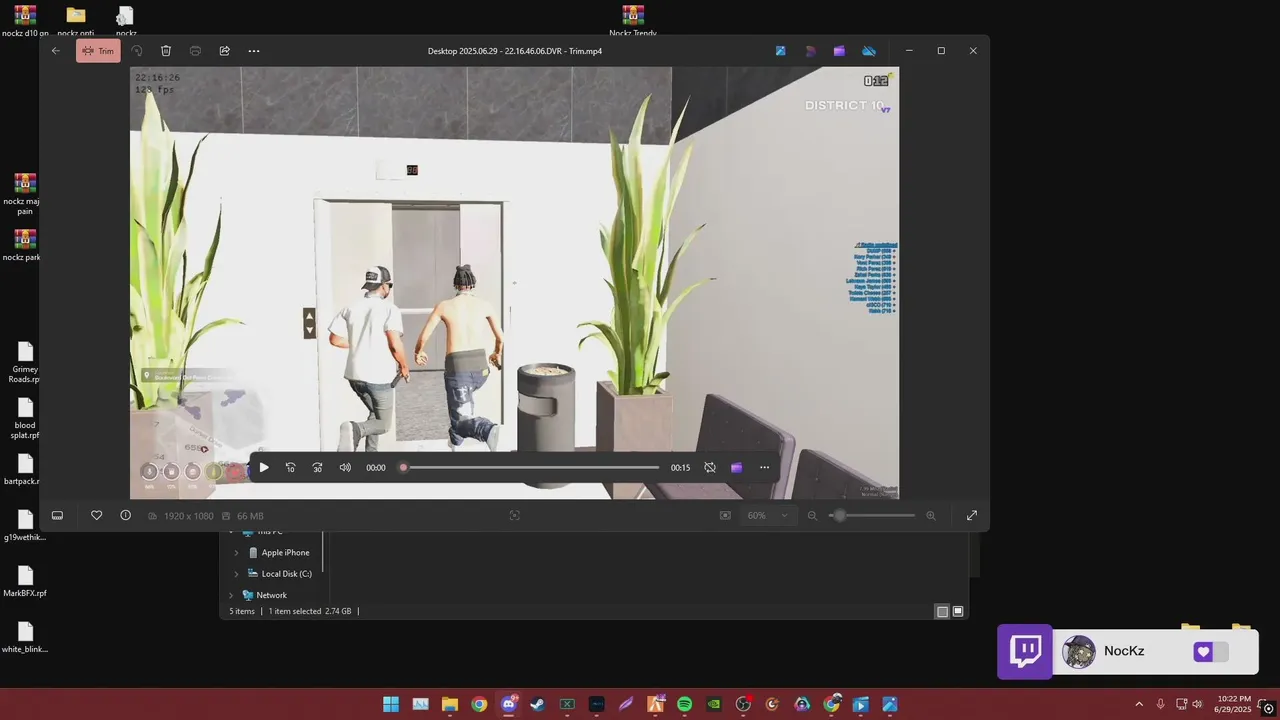This screenshot has height=720, width=1280.
Task: Select MarkBFX.rpf desktop file
Action: click(25, 581)
